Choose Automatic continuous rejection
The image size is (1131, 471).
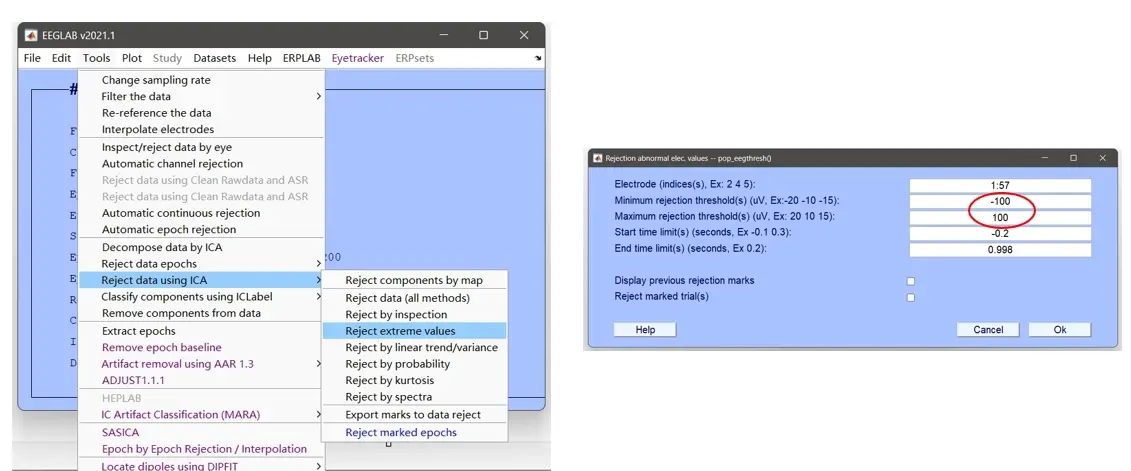[x=201, y=213]
